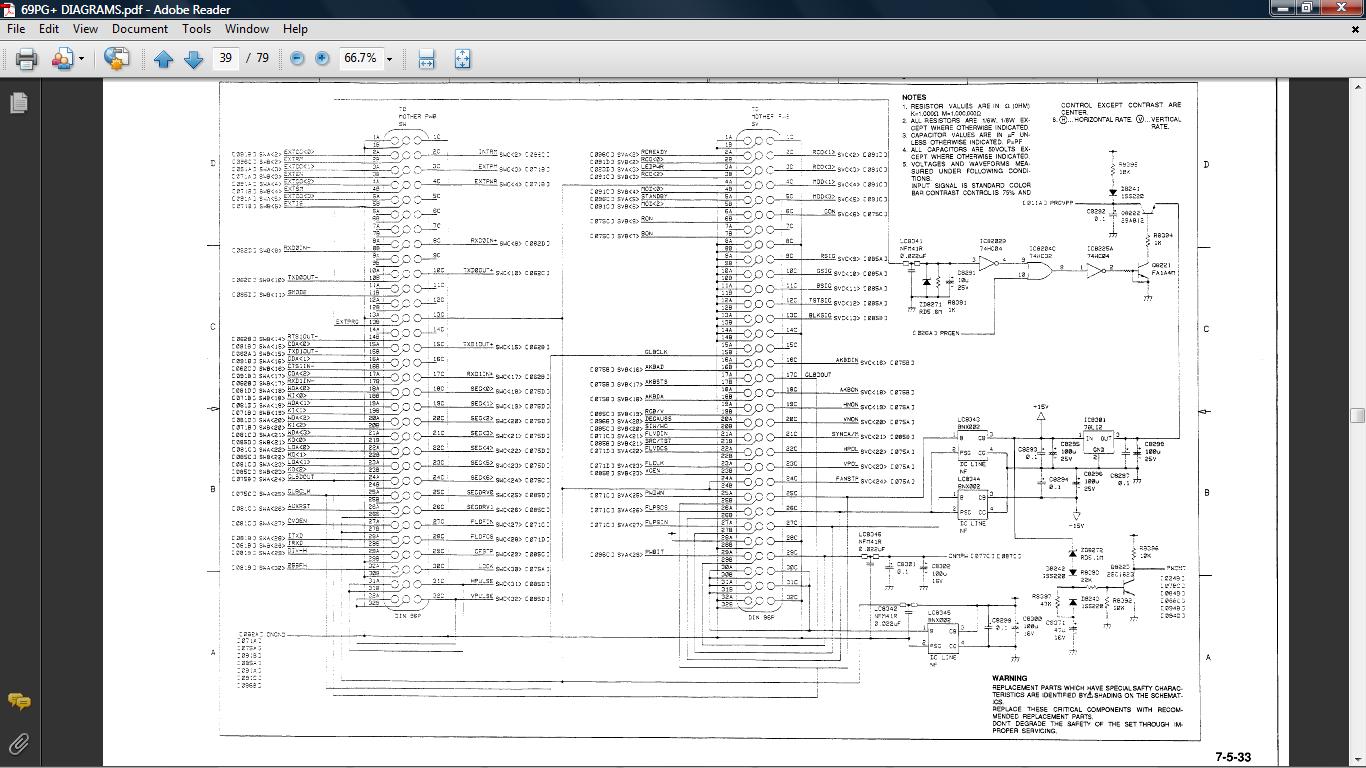Open the Help menu
The height and width of the screenshot is (768, 1366).
click(x=295, y=29)
